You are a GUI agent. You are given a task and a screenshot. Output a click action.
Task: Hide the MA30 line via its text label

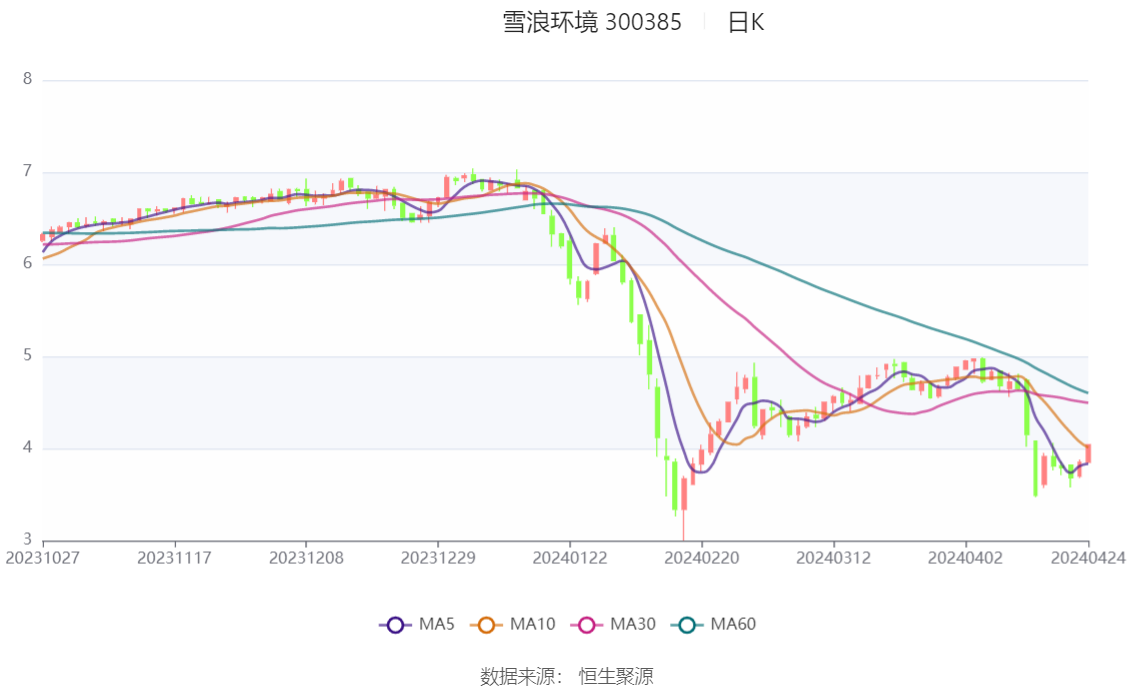(633, 625)
